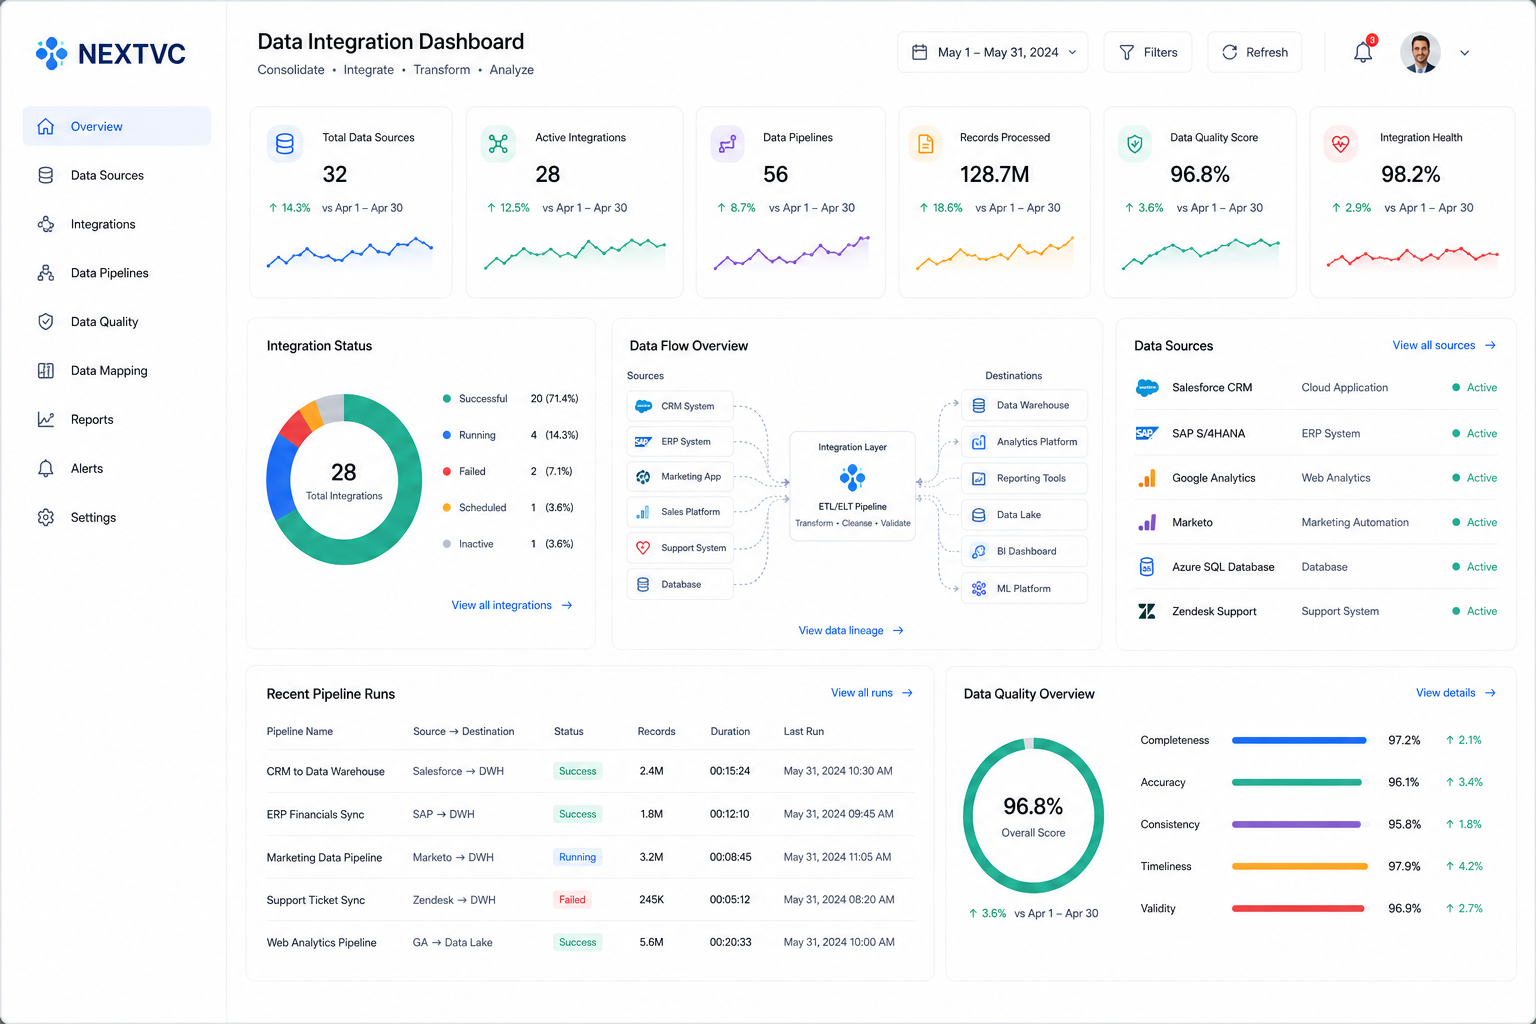Select the Data Warehouse destination icon

(979, 405)
